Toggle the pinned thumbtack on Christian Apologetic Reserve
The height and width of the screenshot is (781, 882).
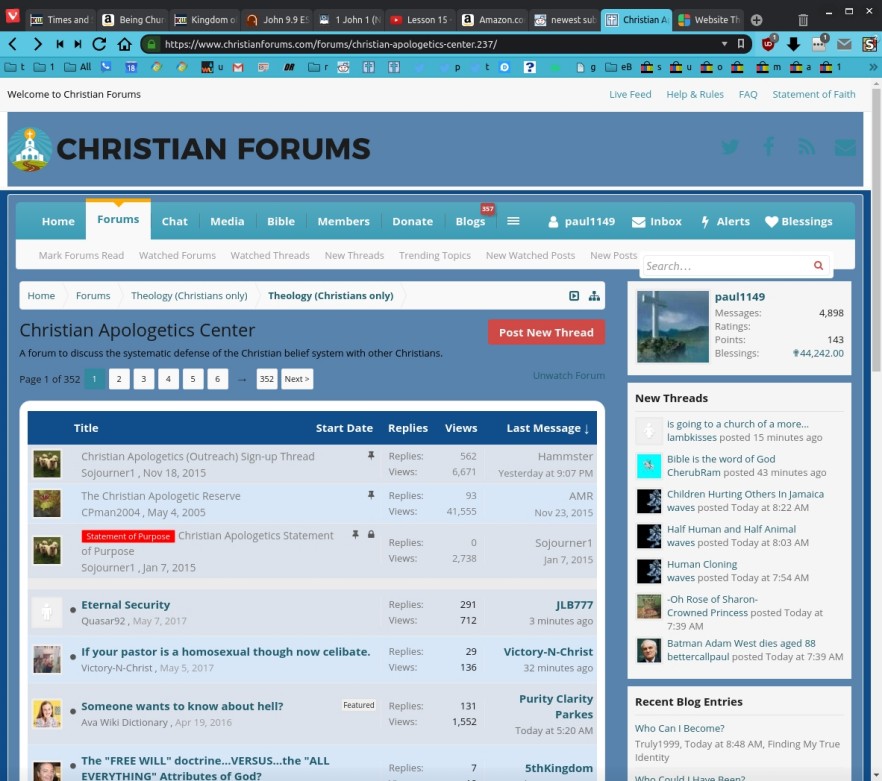(x=370, y=495)
